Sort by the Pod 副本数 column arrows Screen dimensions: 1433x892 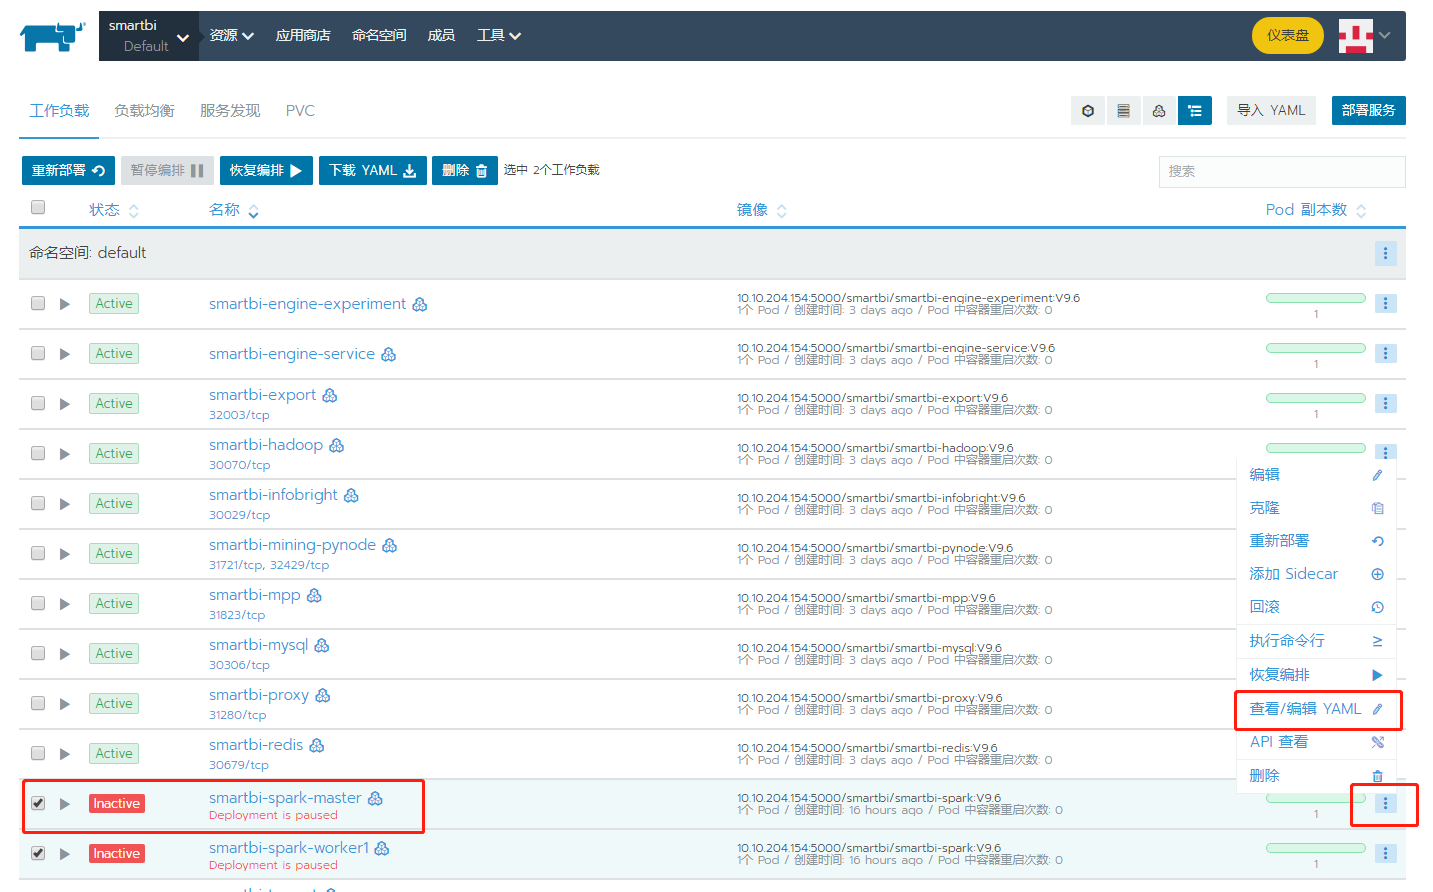1361,211
